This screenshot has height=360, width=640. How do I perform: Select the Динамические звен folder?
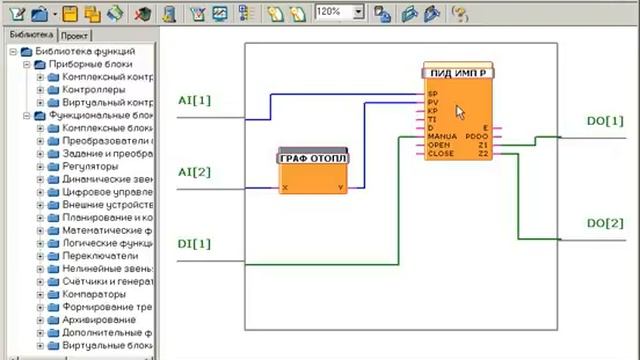click(x=107, y=179)
